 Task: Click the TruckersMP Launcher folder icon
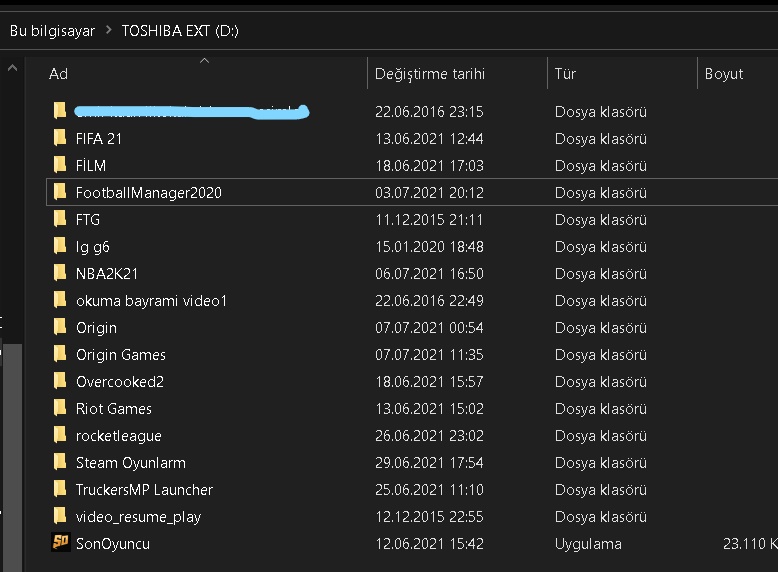60,488
